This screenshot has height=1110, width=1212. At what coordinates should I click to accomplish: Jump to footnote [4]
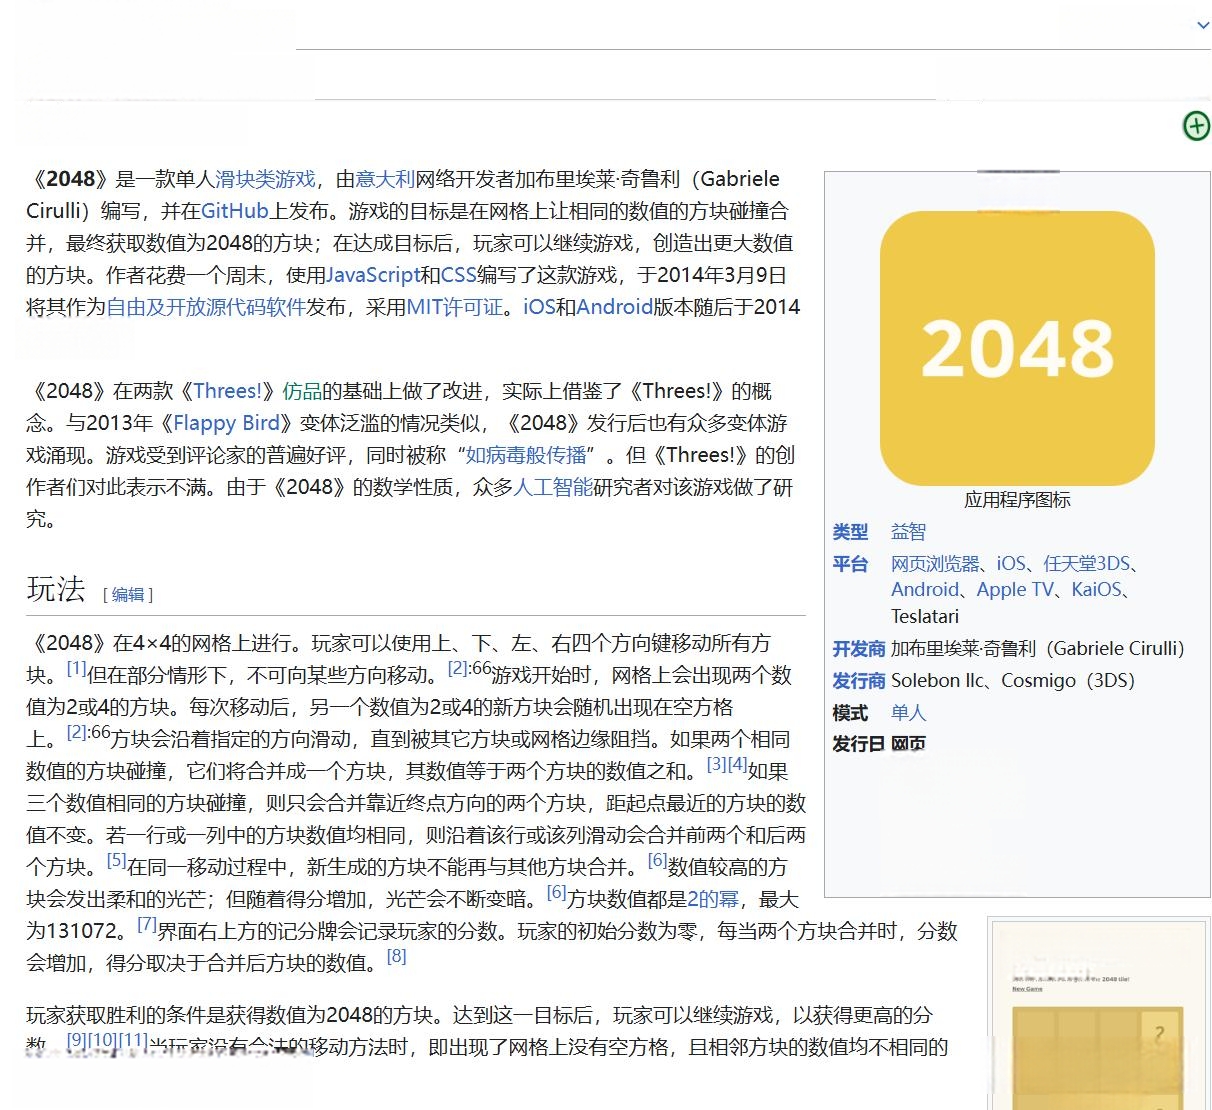[x=737, y=764]
